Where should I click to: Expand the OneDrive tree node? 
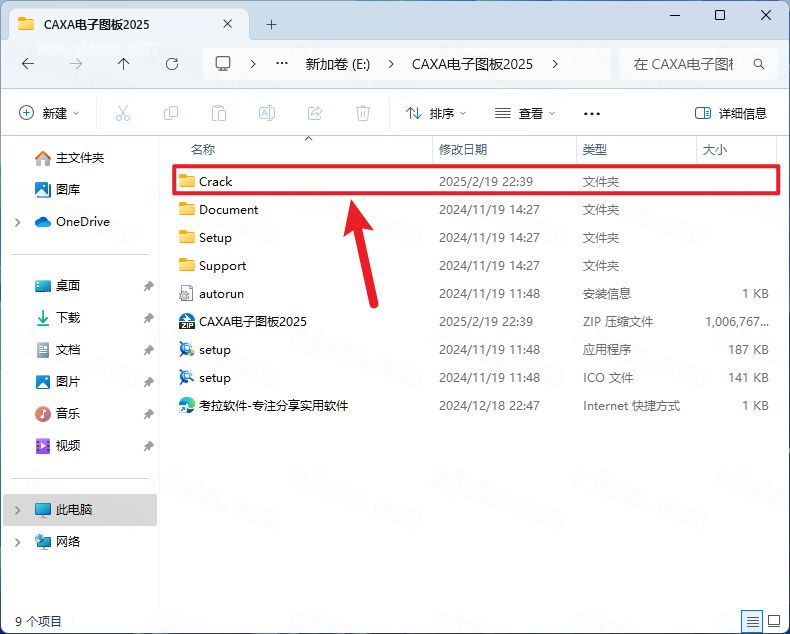tap(18, 222)
